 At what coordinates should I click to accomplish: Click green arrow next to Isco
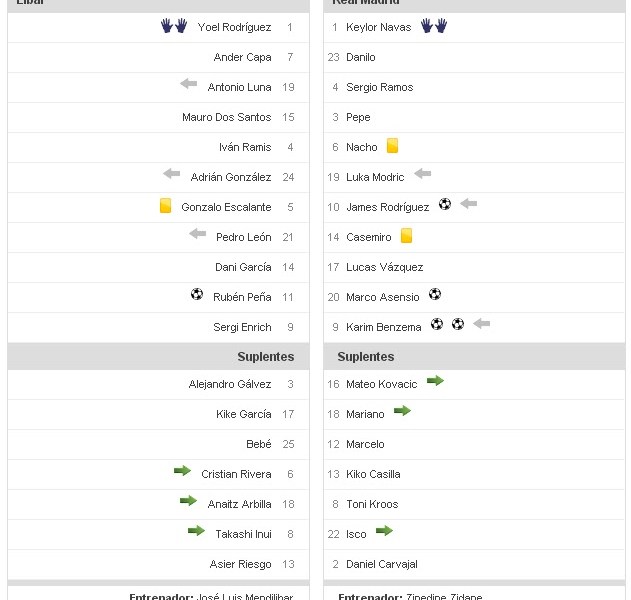(384, 531)
